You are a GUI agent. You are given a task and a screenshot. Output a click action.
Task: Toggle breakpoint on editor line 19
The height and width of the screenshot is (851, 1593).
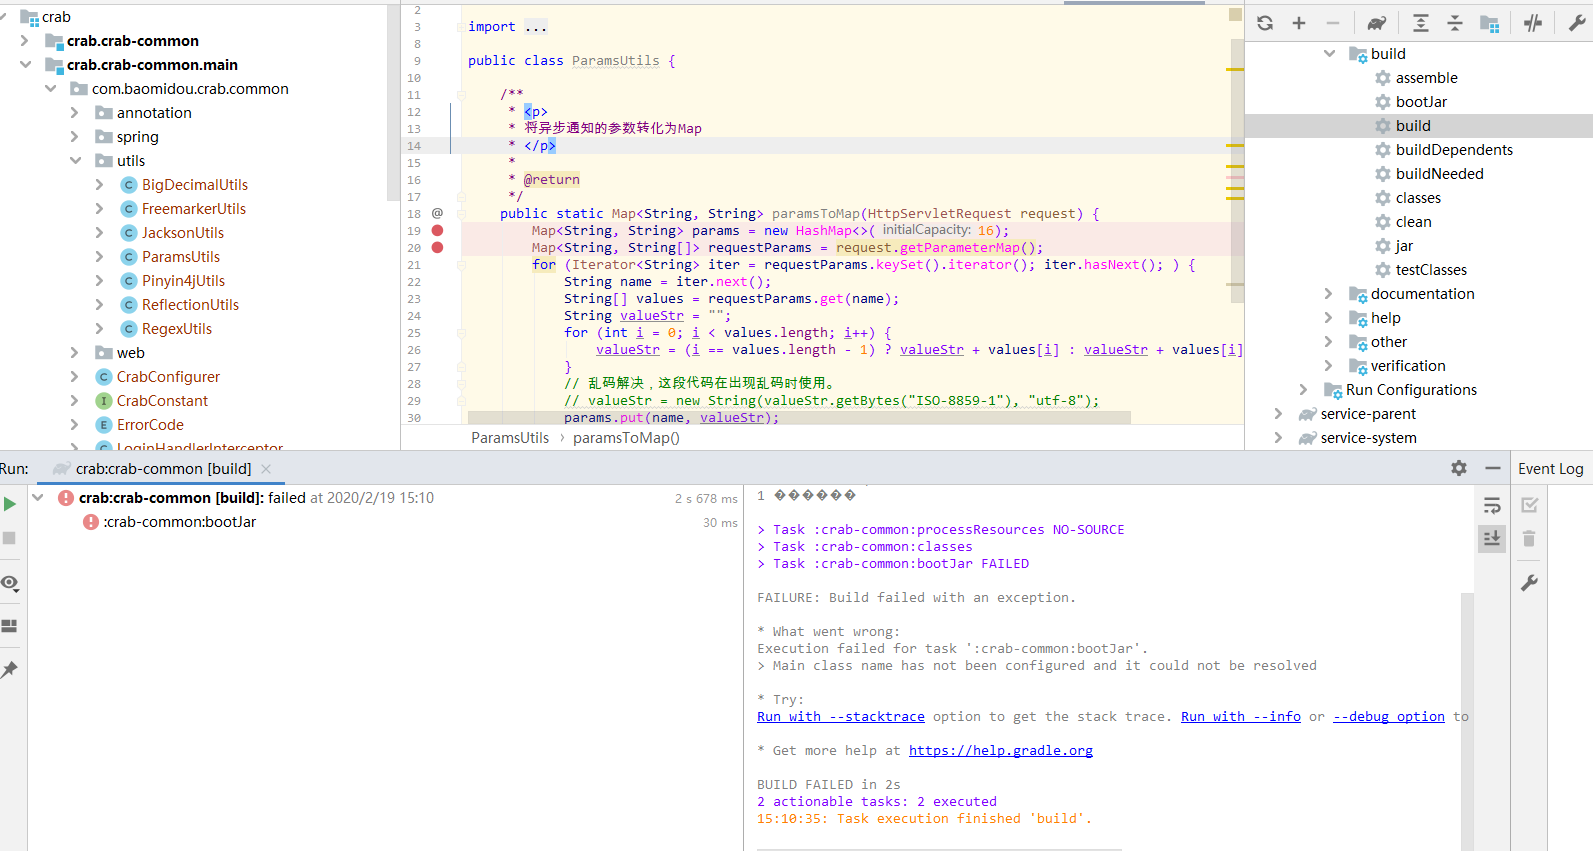tap(437, 230)
